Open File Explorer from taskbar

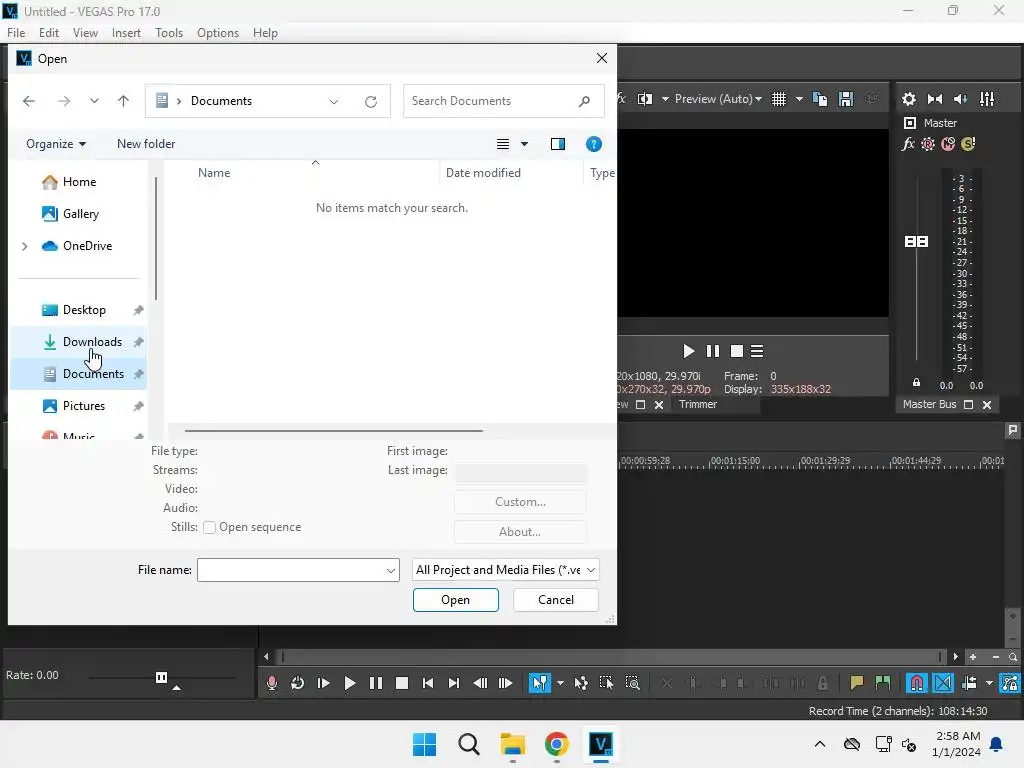click(x=513, y=744)
